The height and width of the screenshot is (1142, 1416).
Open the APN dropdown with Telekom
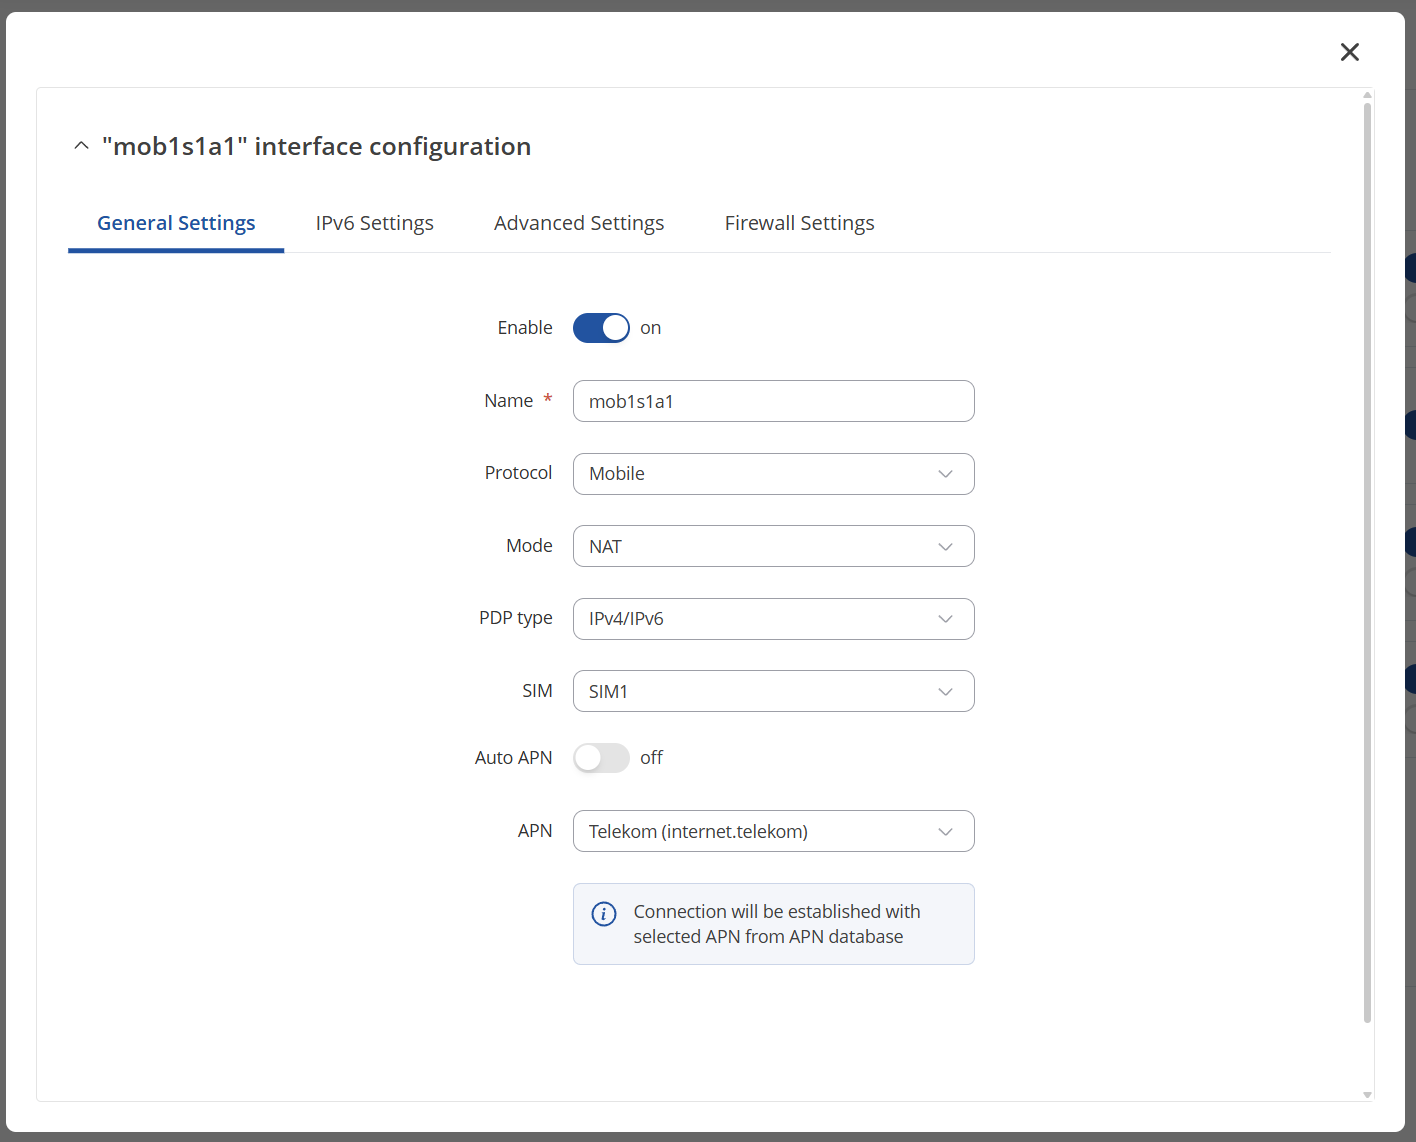[774, 831]
